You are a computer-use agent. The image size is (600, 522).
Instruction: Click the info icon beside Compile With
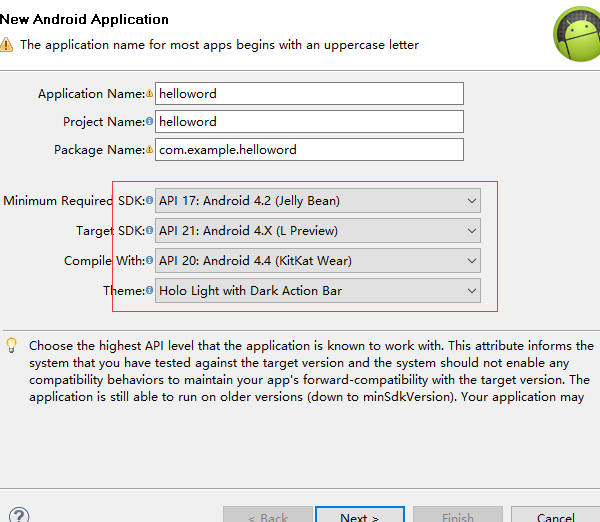pos(149,260)
